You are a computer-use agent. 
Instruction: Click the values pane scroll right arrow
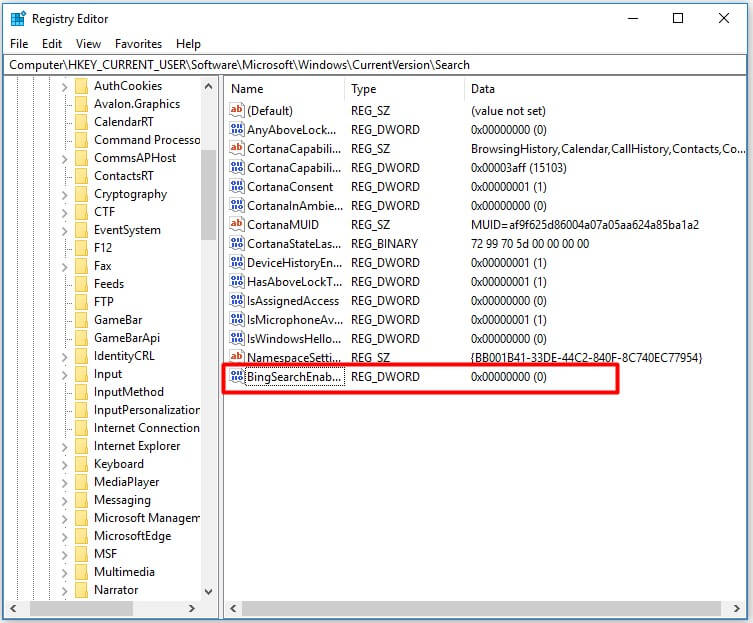737,609
